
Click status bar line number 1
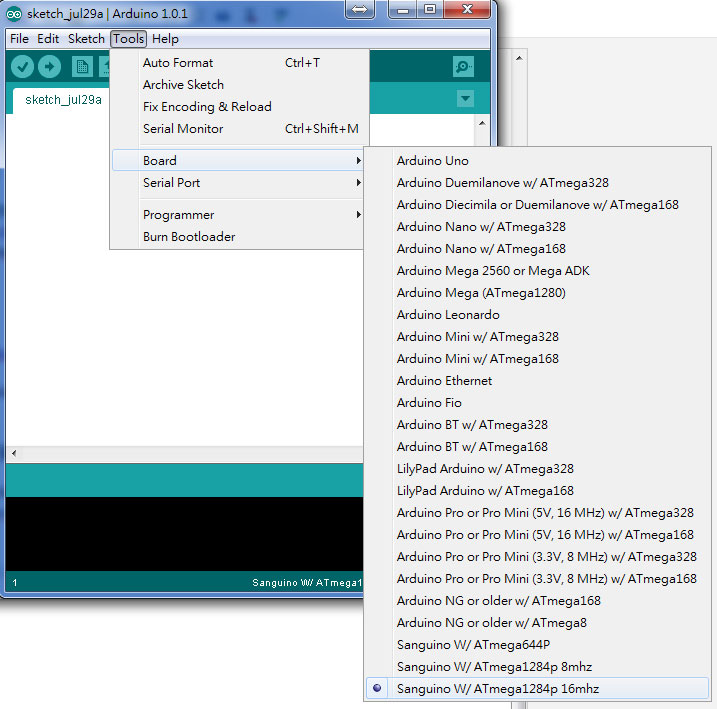(15, 583)
